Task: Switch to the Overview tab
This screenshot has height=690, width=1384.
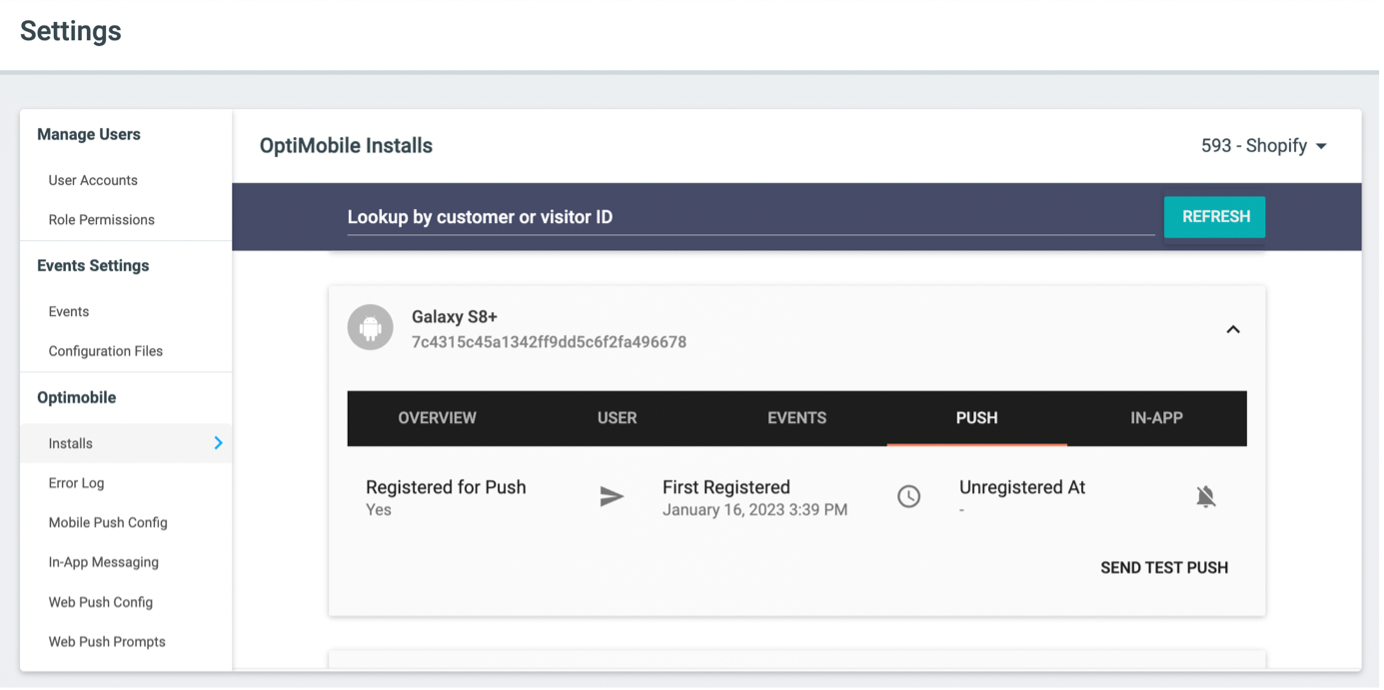Action: click(x=437, y=418)
